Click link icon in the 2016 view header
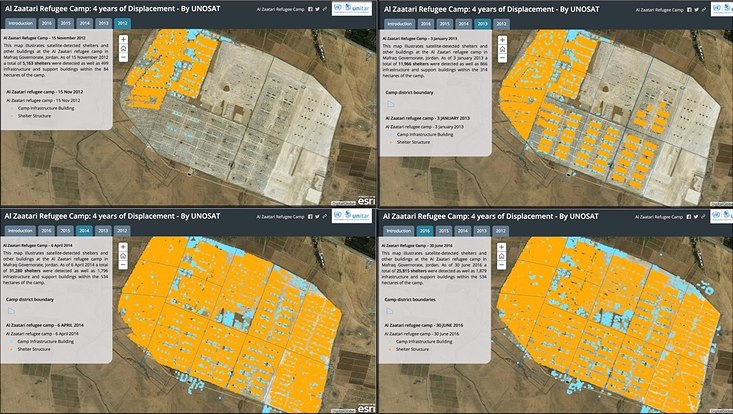 click(703, 217)
